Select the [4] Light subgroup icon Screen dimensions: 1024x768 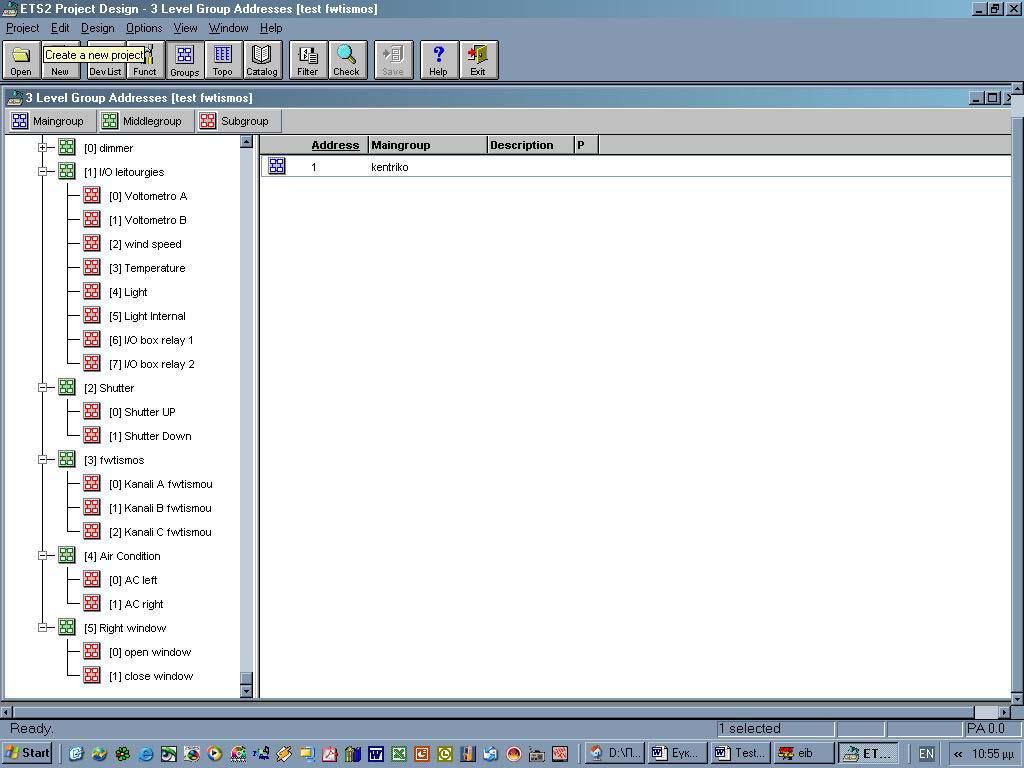pos(92,291)
